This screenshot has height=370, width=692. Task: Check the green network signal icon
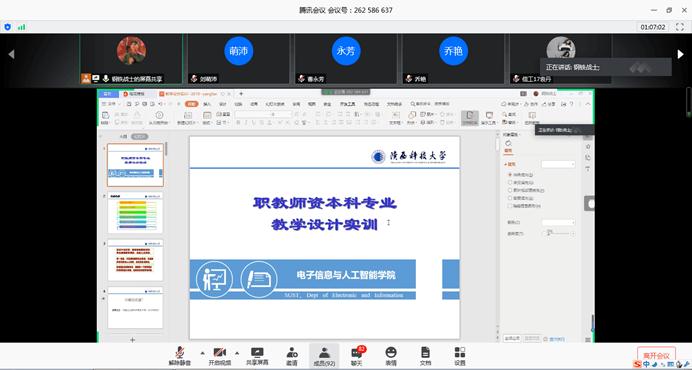(x=21, y=27)
